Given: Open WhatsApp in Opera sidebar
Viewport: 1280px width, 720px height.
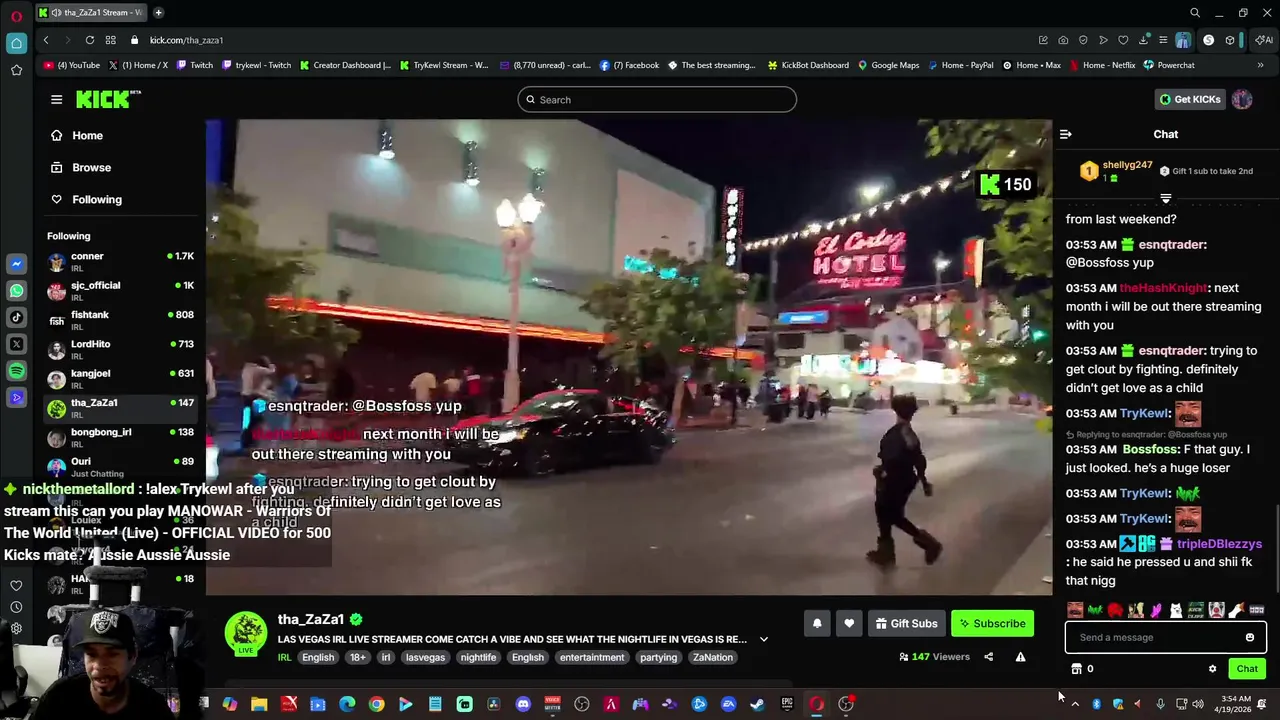Looking at the screenshot, I should click(16, 291).
